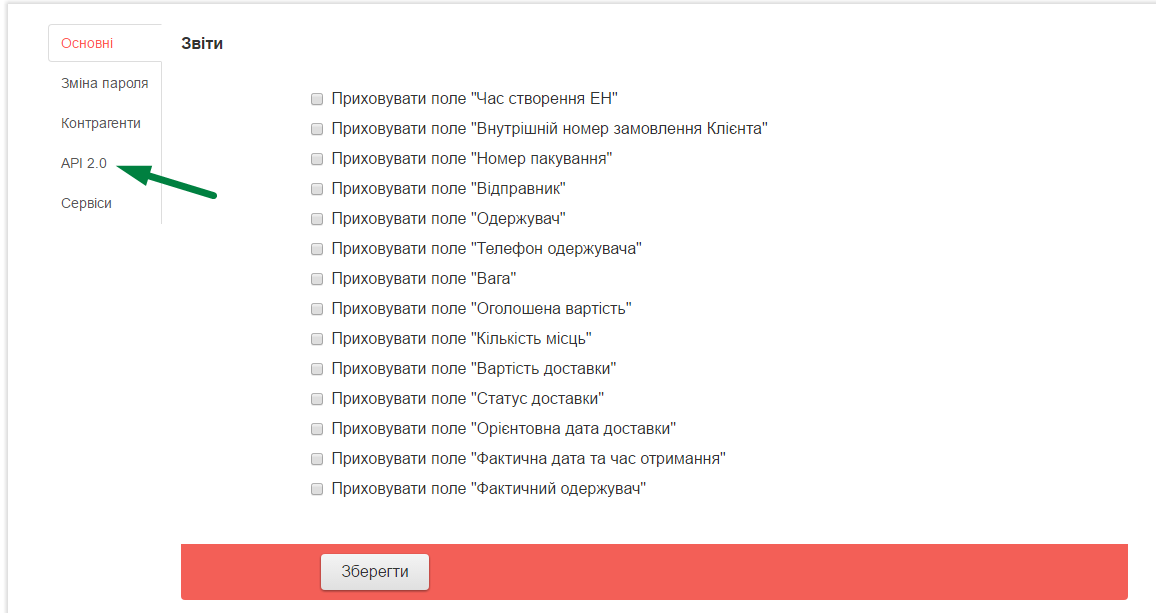This screenshot has width=1156, height=613.
Task: Check hide "Фактична дата та час отримання"
Action: click(317, 459)
